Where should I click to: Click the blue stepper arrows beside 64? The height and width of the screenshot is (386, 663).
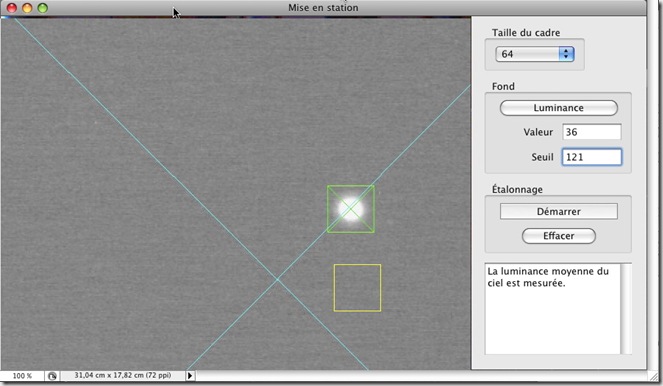pos(566,54)
